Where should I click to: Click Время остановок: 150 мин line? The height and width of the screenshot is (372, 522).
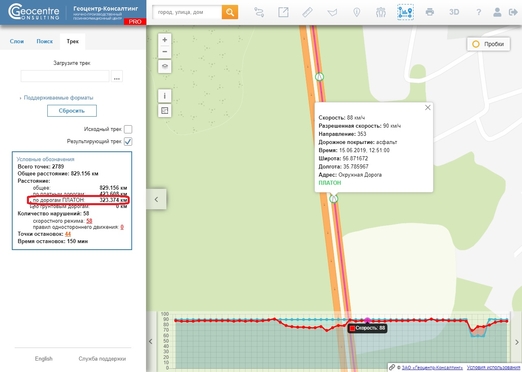[53, 241]
